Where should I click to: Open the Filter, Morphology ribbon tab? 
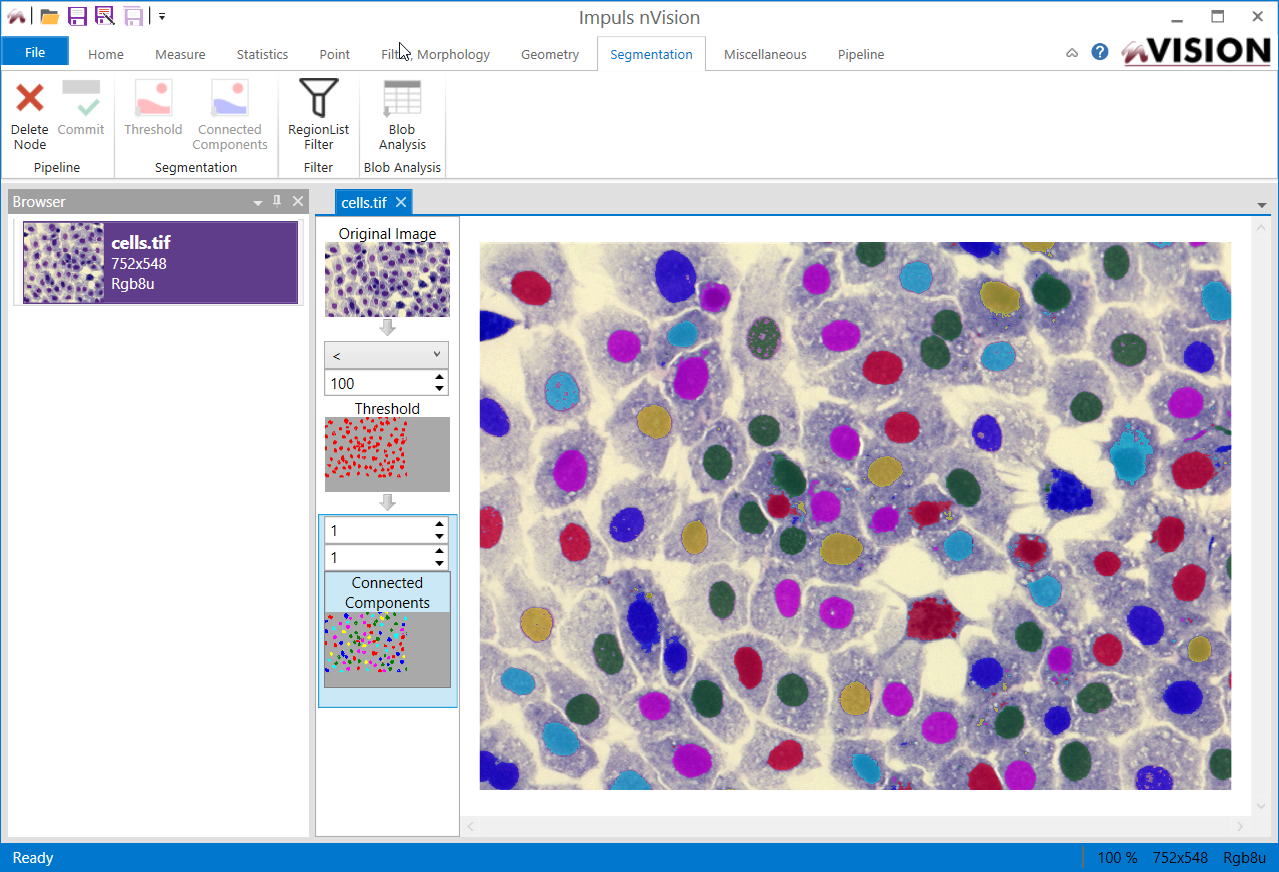436,55
